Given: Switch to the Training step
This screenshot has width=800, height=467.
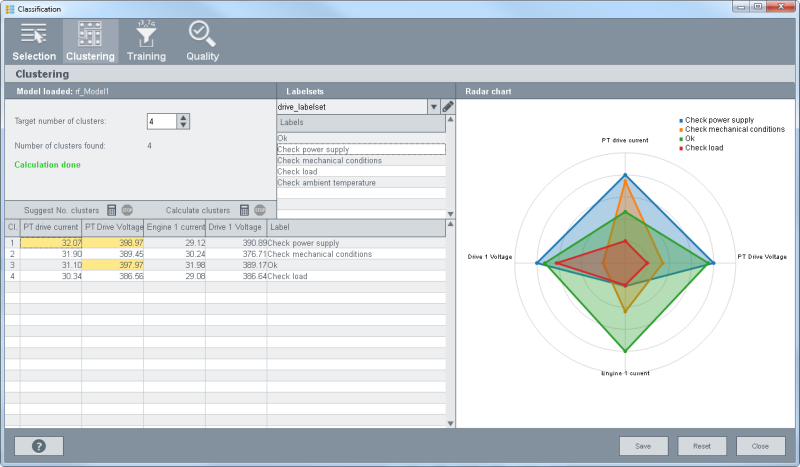Looking at the screenshot, I should tap(146, 41).
